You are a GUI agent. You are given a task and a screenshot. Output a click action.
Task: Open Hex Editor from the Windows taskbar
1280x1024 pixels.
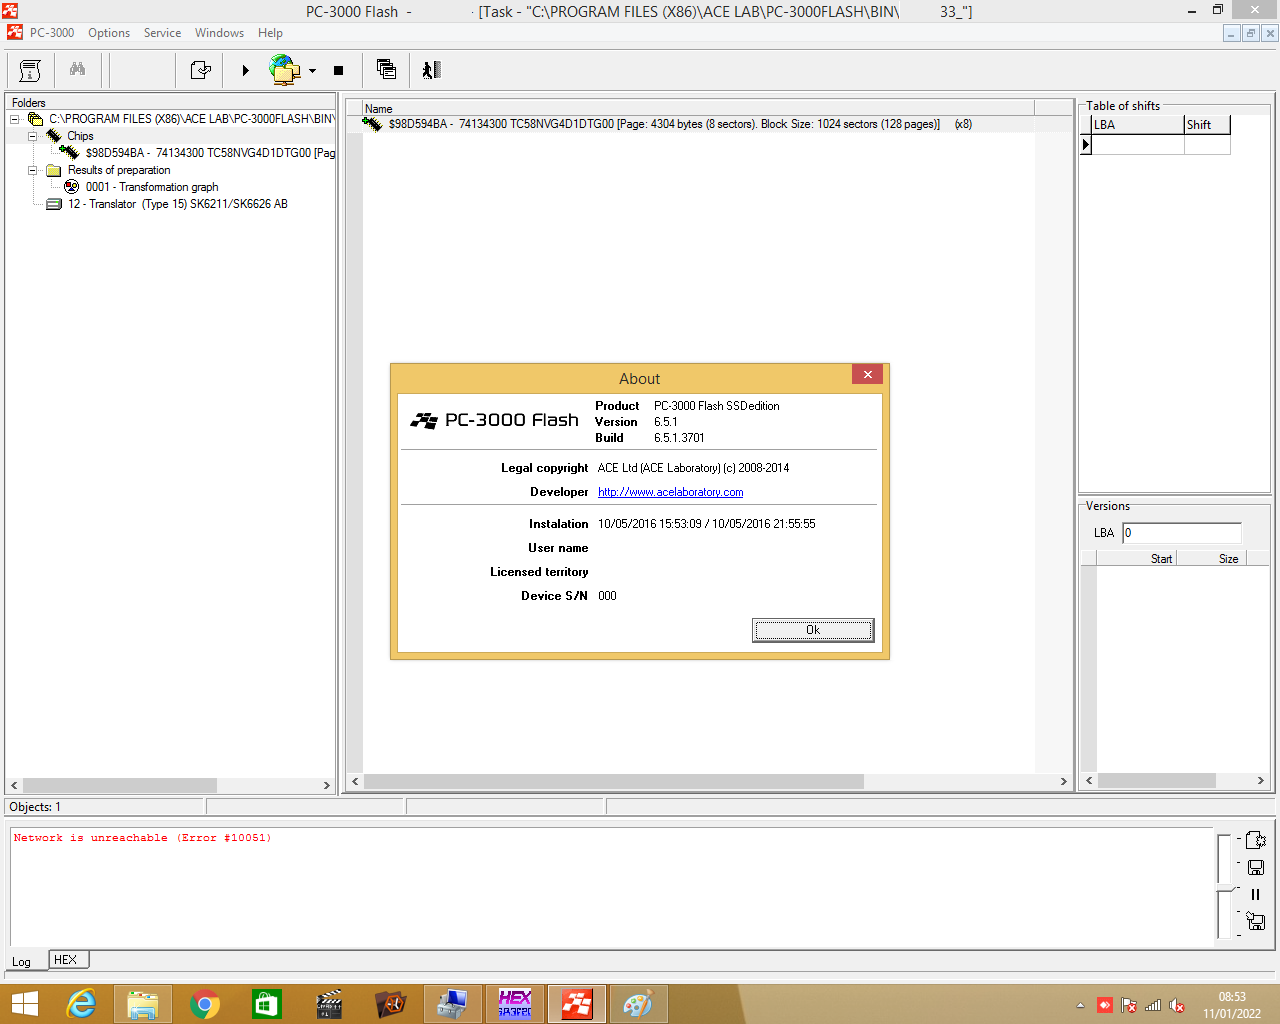click(x=515, y=1004)
